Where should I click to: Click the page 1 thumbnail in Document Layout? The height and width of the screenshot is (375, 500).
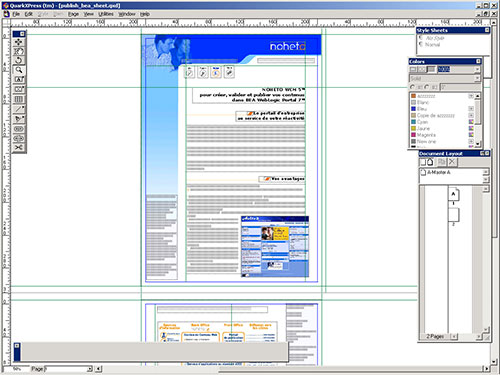point(453,194)
